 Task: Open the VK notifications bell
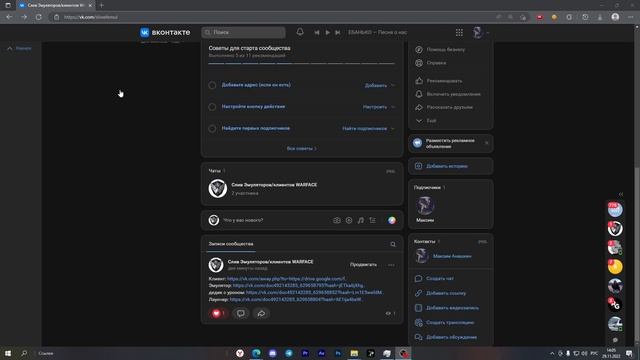tap(300, 32)
